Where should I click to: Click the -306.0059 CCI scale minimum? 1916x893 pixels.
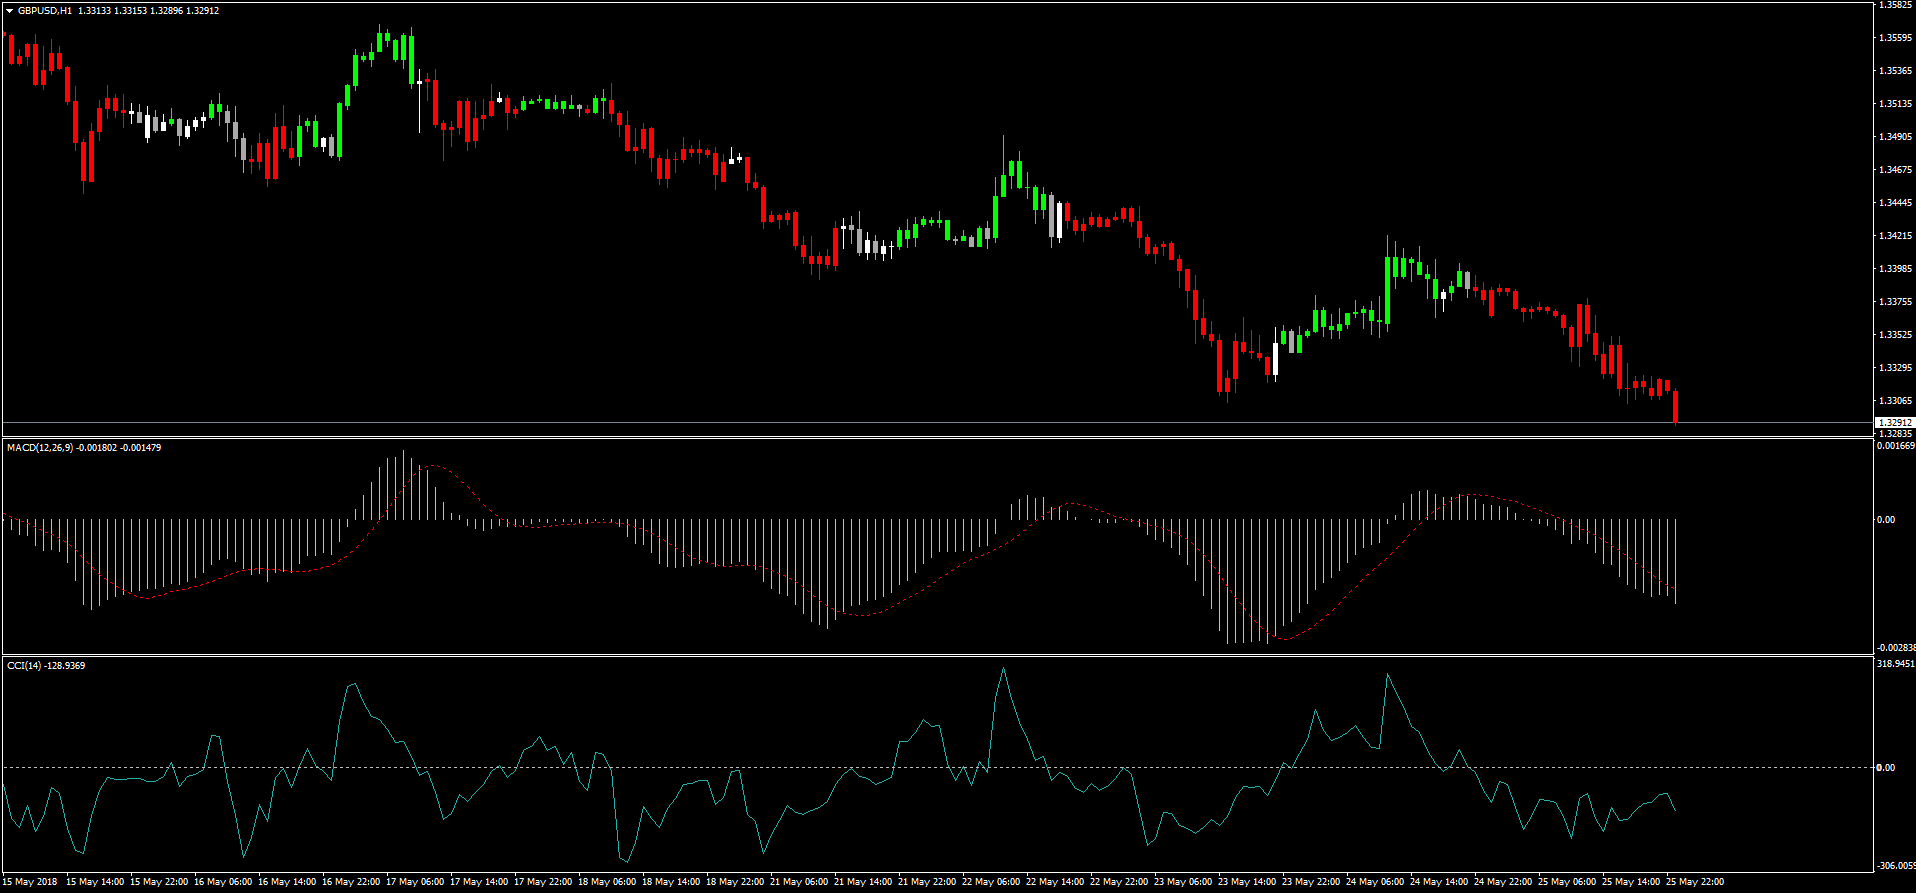pyautogui.click(x=1896, y=866)
